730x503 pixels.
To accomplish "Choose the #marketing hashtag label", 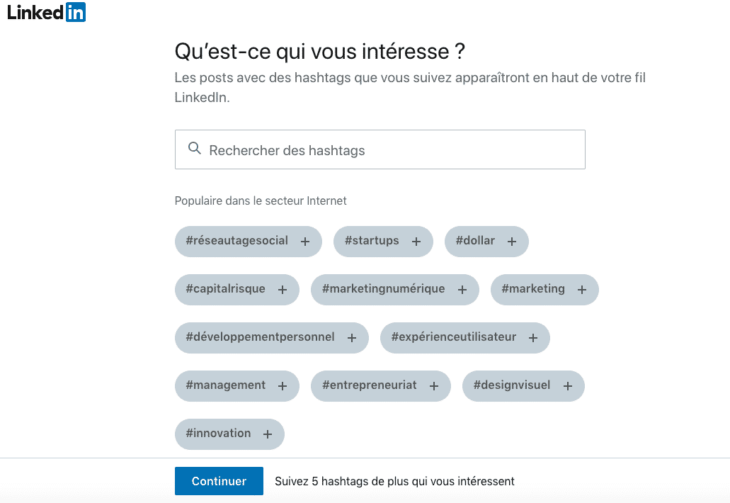I will [533, 290].
